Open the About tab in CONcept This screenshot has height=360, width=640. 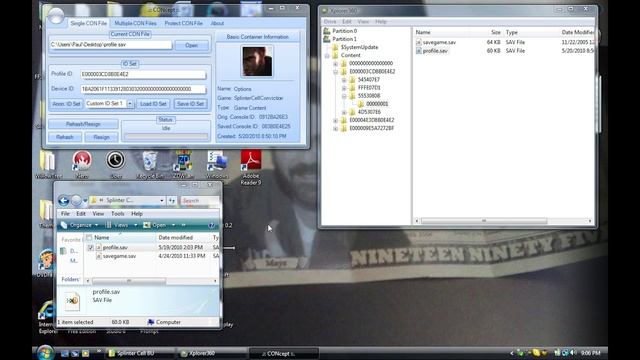217,23
